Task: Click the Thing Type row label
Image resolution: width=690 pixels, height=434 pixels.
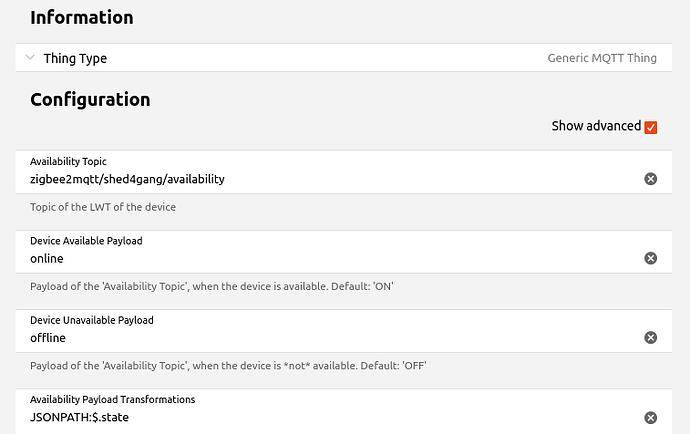Action: pyautogui.click(x=75, y=58)
